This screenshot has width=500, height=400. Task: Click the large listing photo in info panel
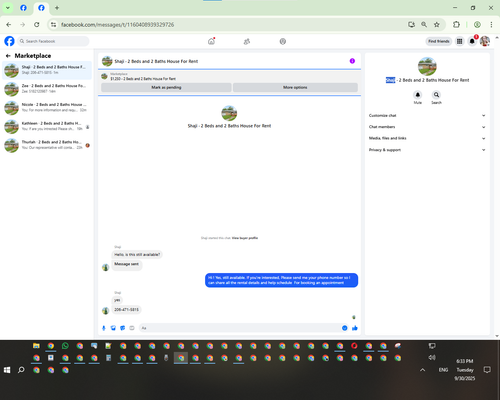(427, 66)
